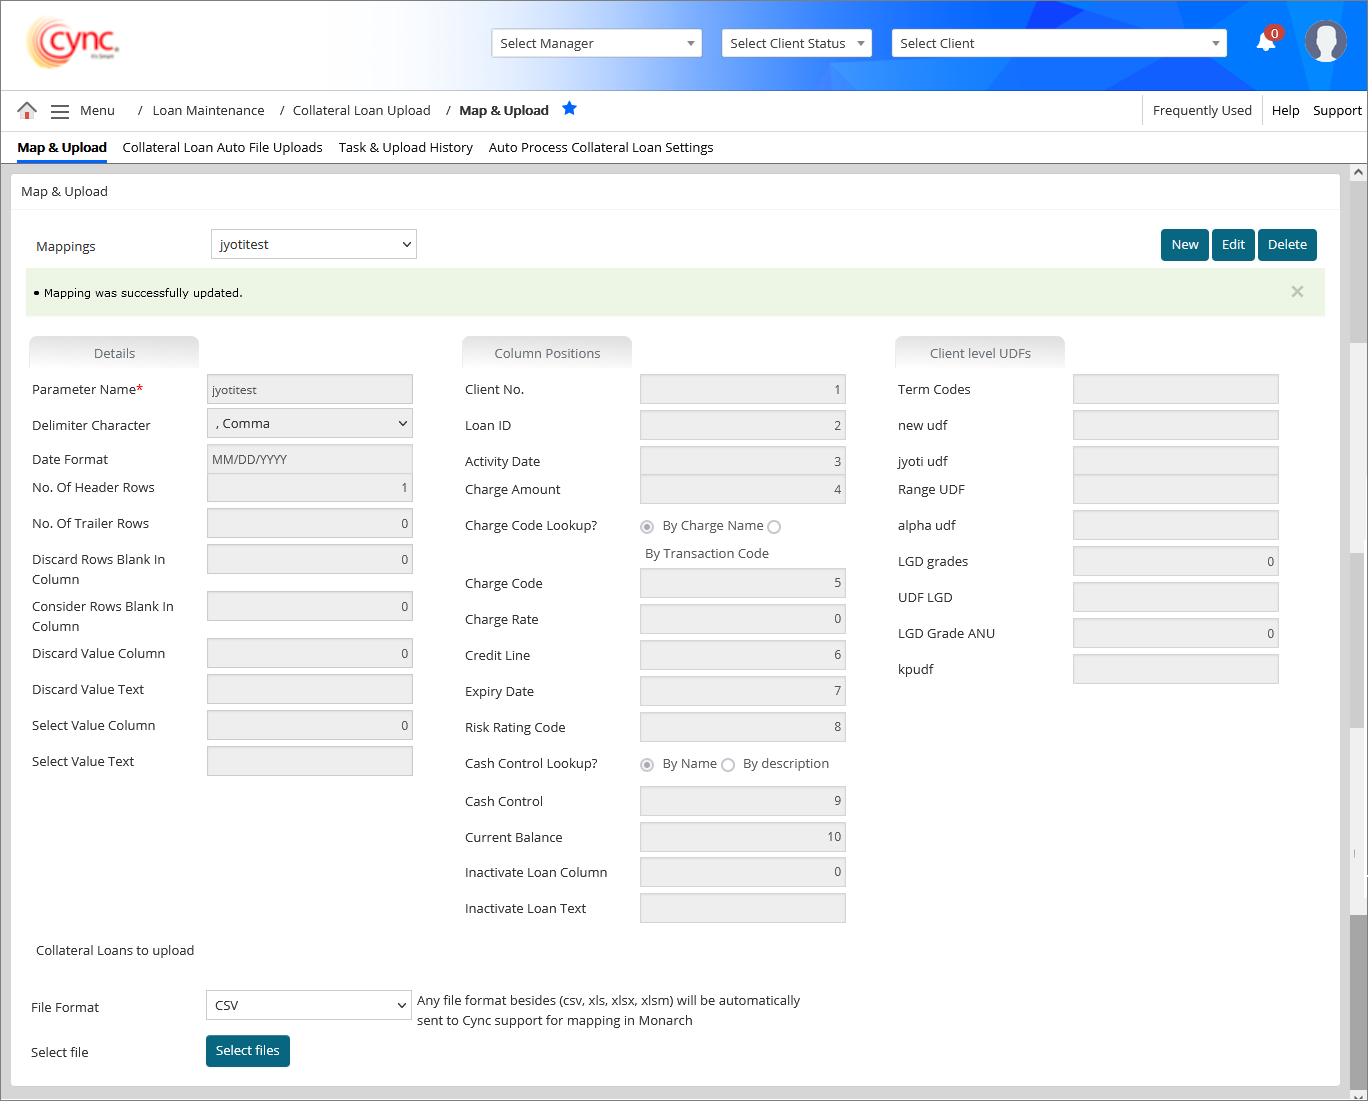Dismiss the success message with X
Viewport: 1368px width, 1101px height.
(1297, 292)
